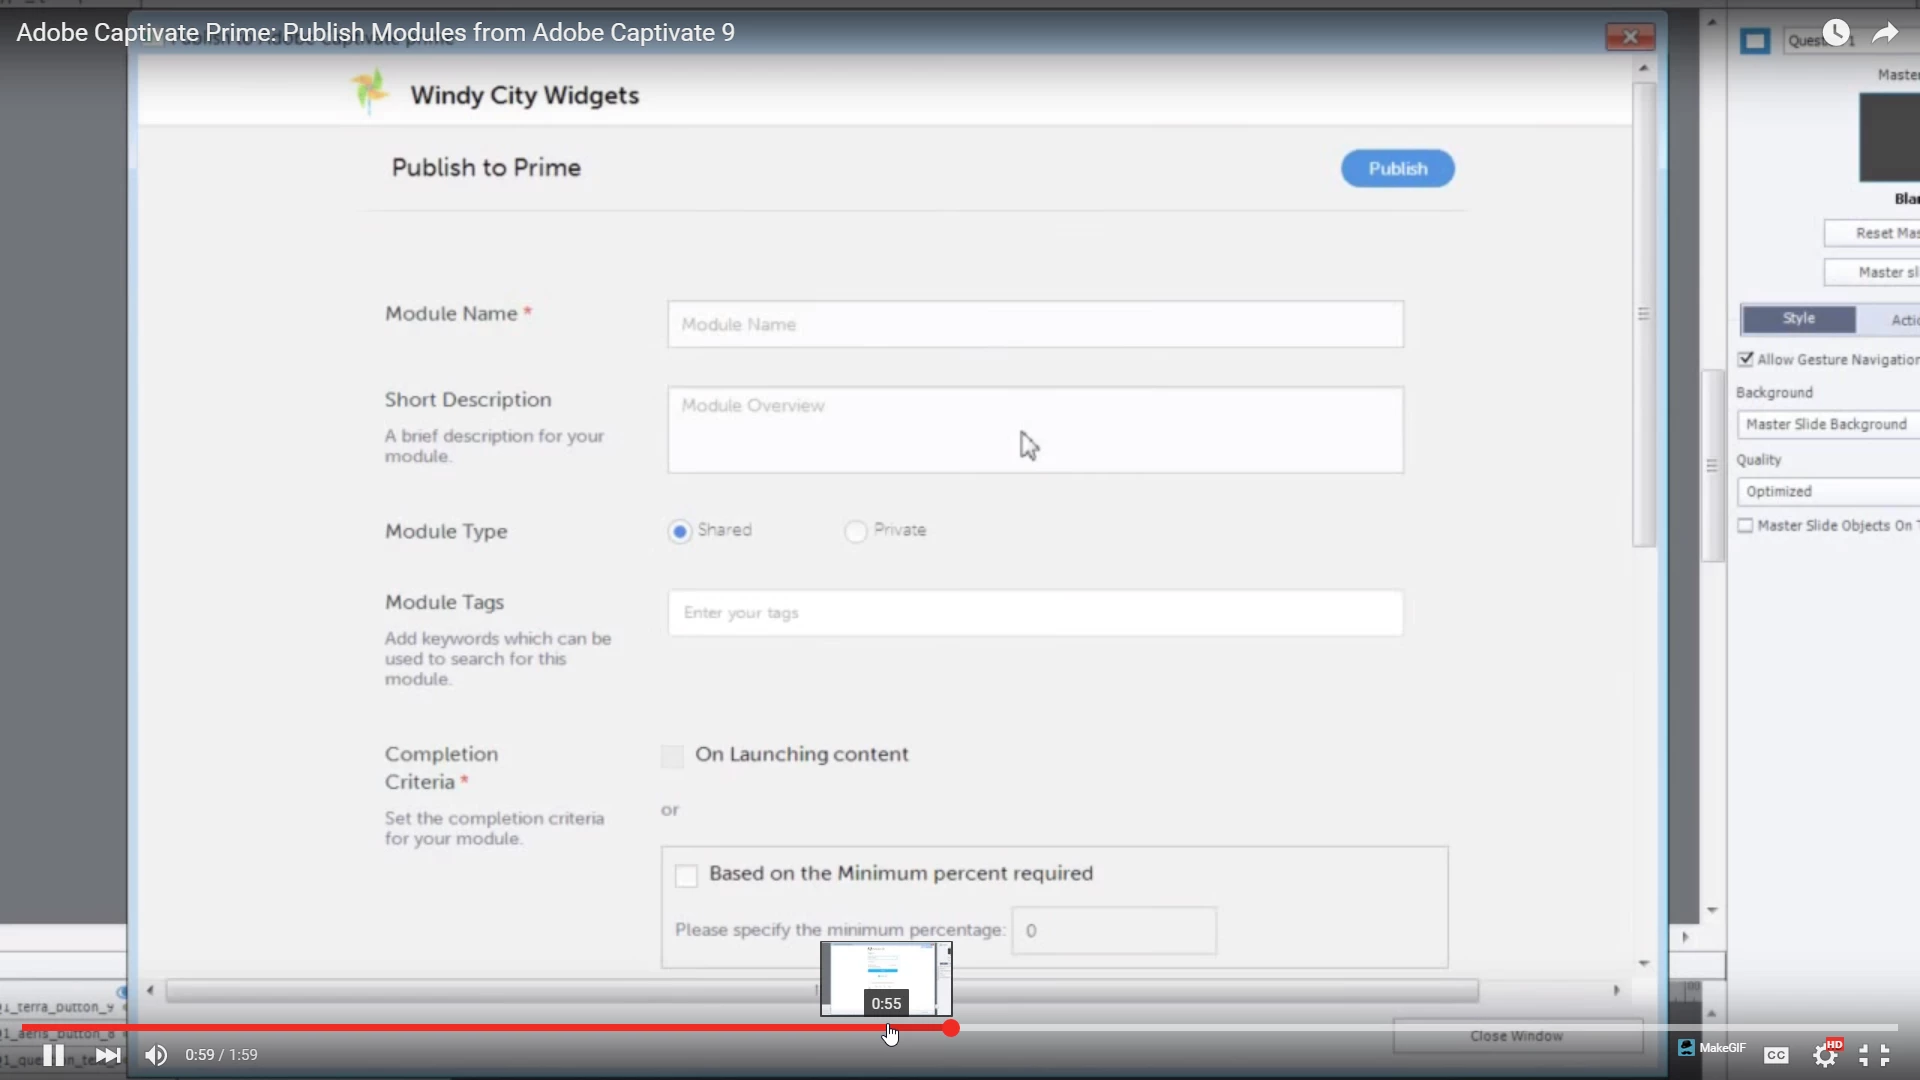This screenshot has height=1080, width=1920.
Task: Mute the video volume
Action: (156, 1055)
